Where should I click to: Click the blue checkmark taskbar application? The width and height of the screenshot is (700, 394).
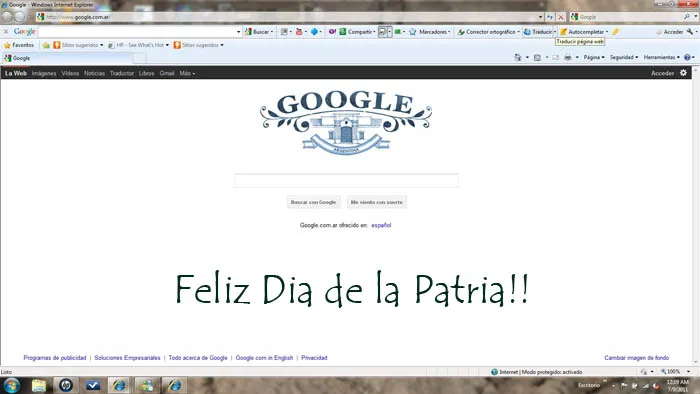tap(93, 385)
